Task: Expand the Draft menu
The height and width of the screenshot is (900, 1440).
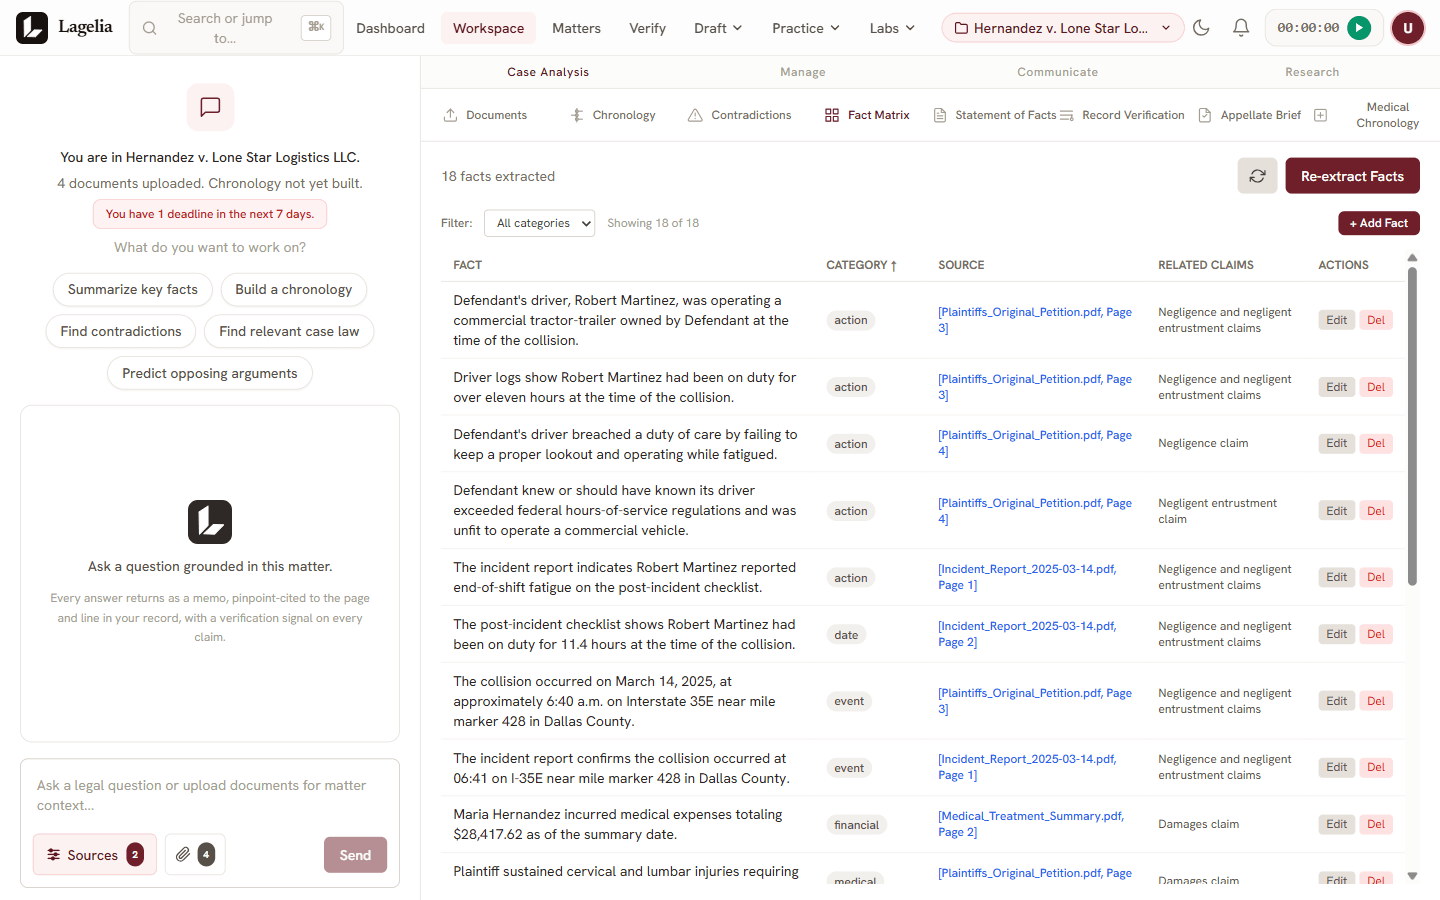Action: click(718, 28)
